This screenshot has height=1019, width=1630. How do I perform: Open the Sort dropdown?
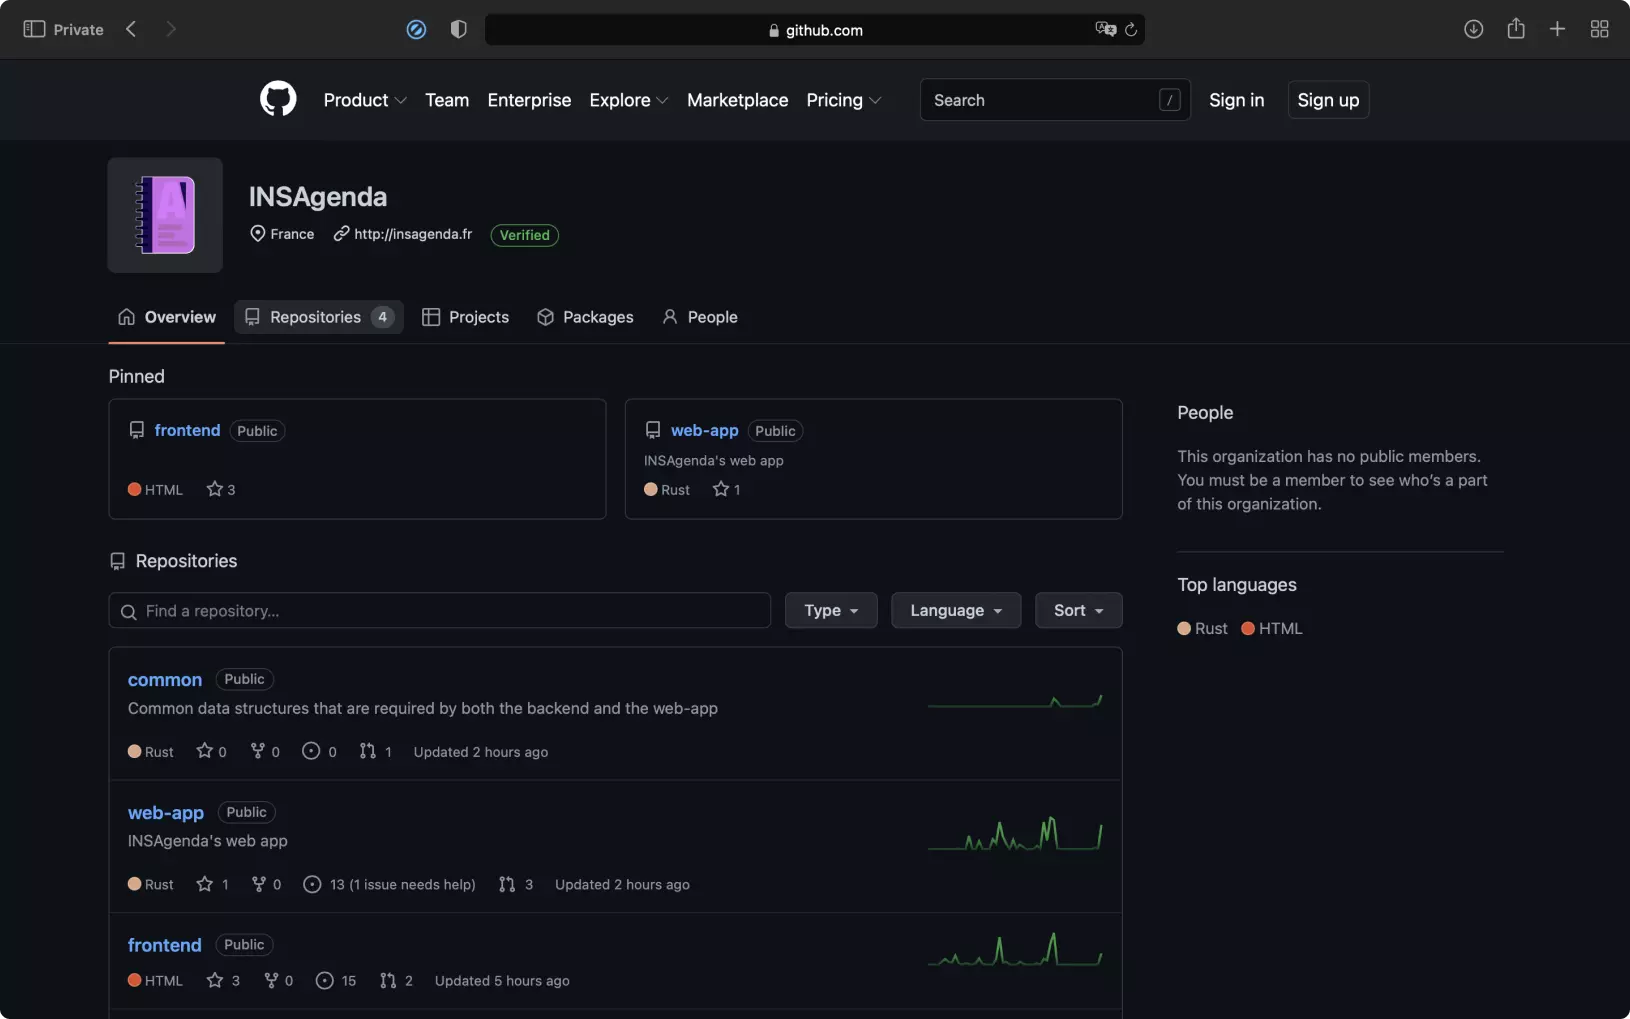click(x=1078, y=610)
